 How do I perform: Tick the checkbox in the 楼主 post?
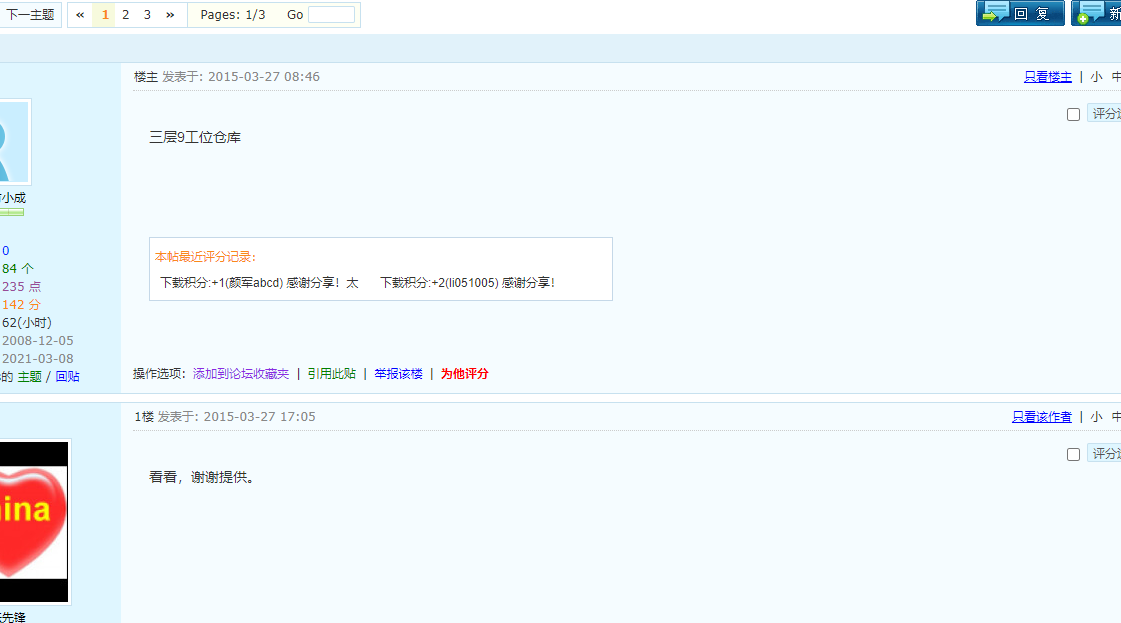point(1073,114)
